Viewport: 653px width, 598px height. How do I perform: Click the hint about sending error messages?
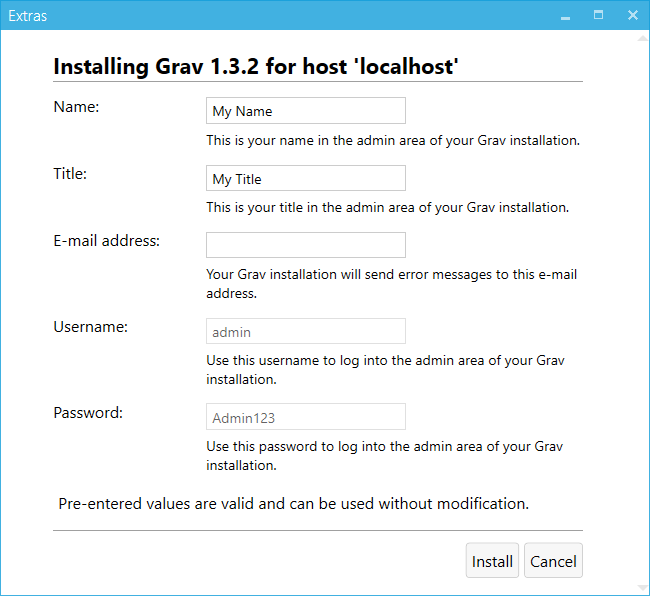click(x=393, y=285)
